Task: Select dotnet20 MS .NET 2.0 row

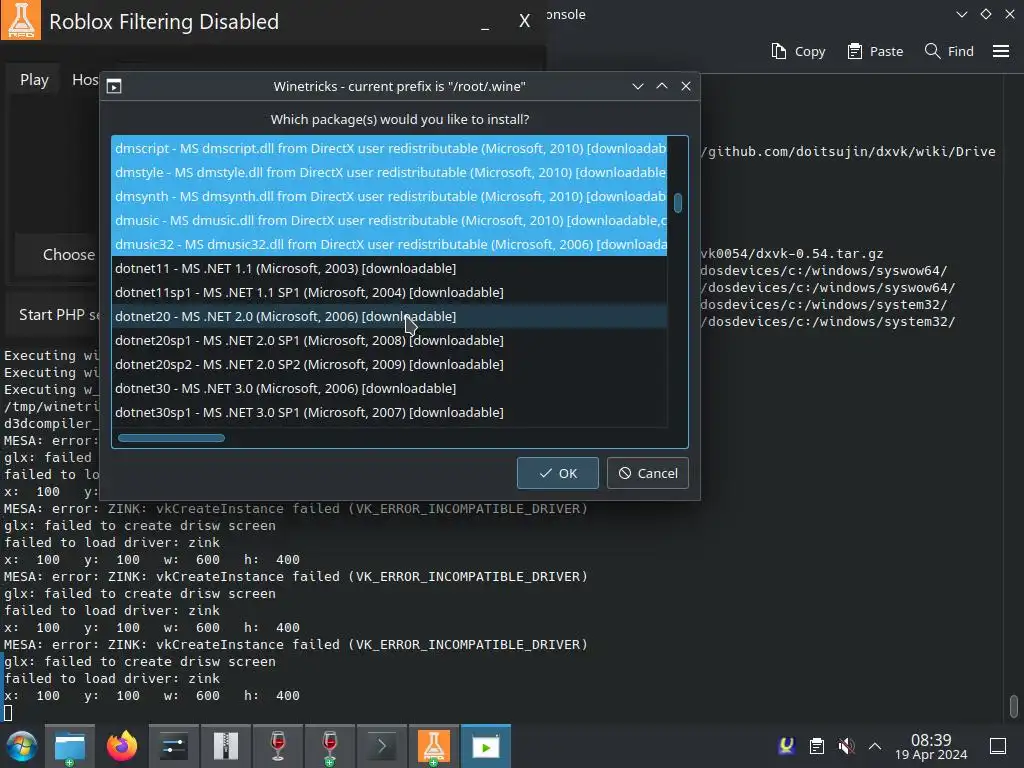Action: [390, 316]
